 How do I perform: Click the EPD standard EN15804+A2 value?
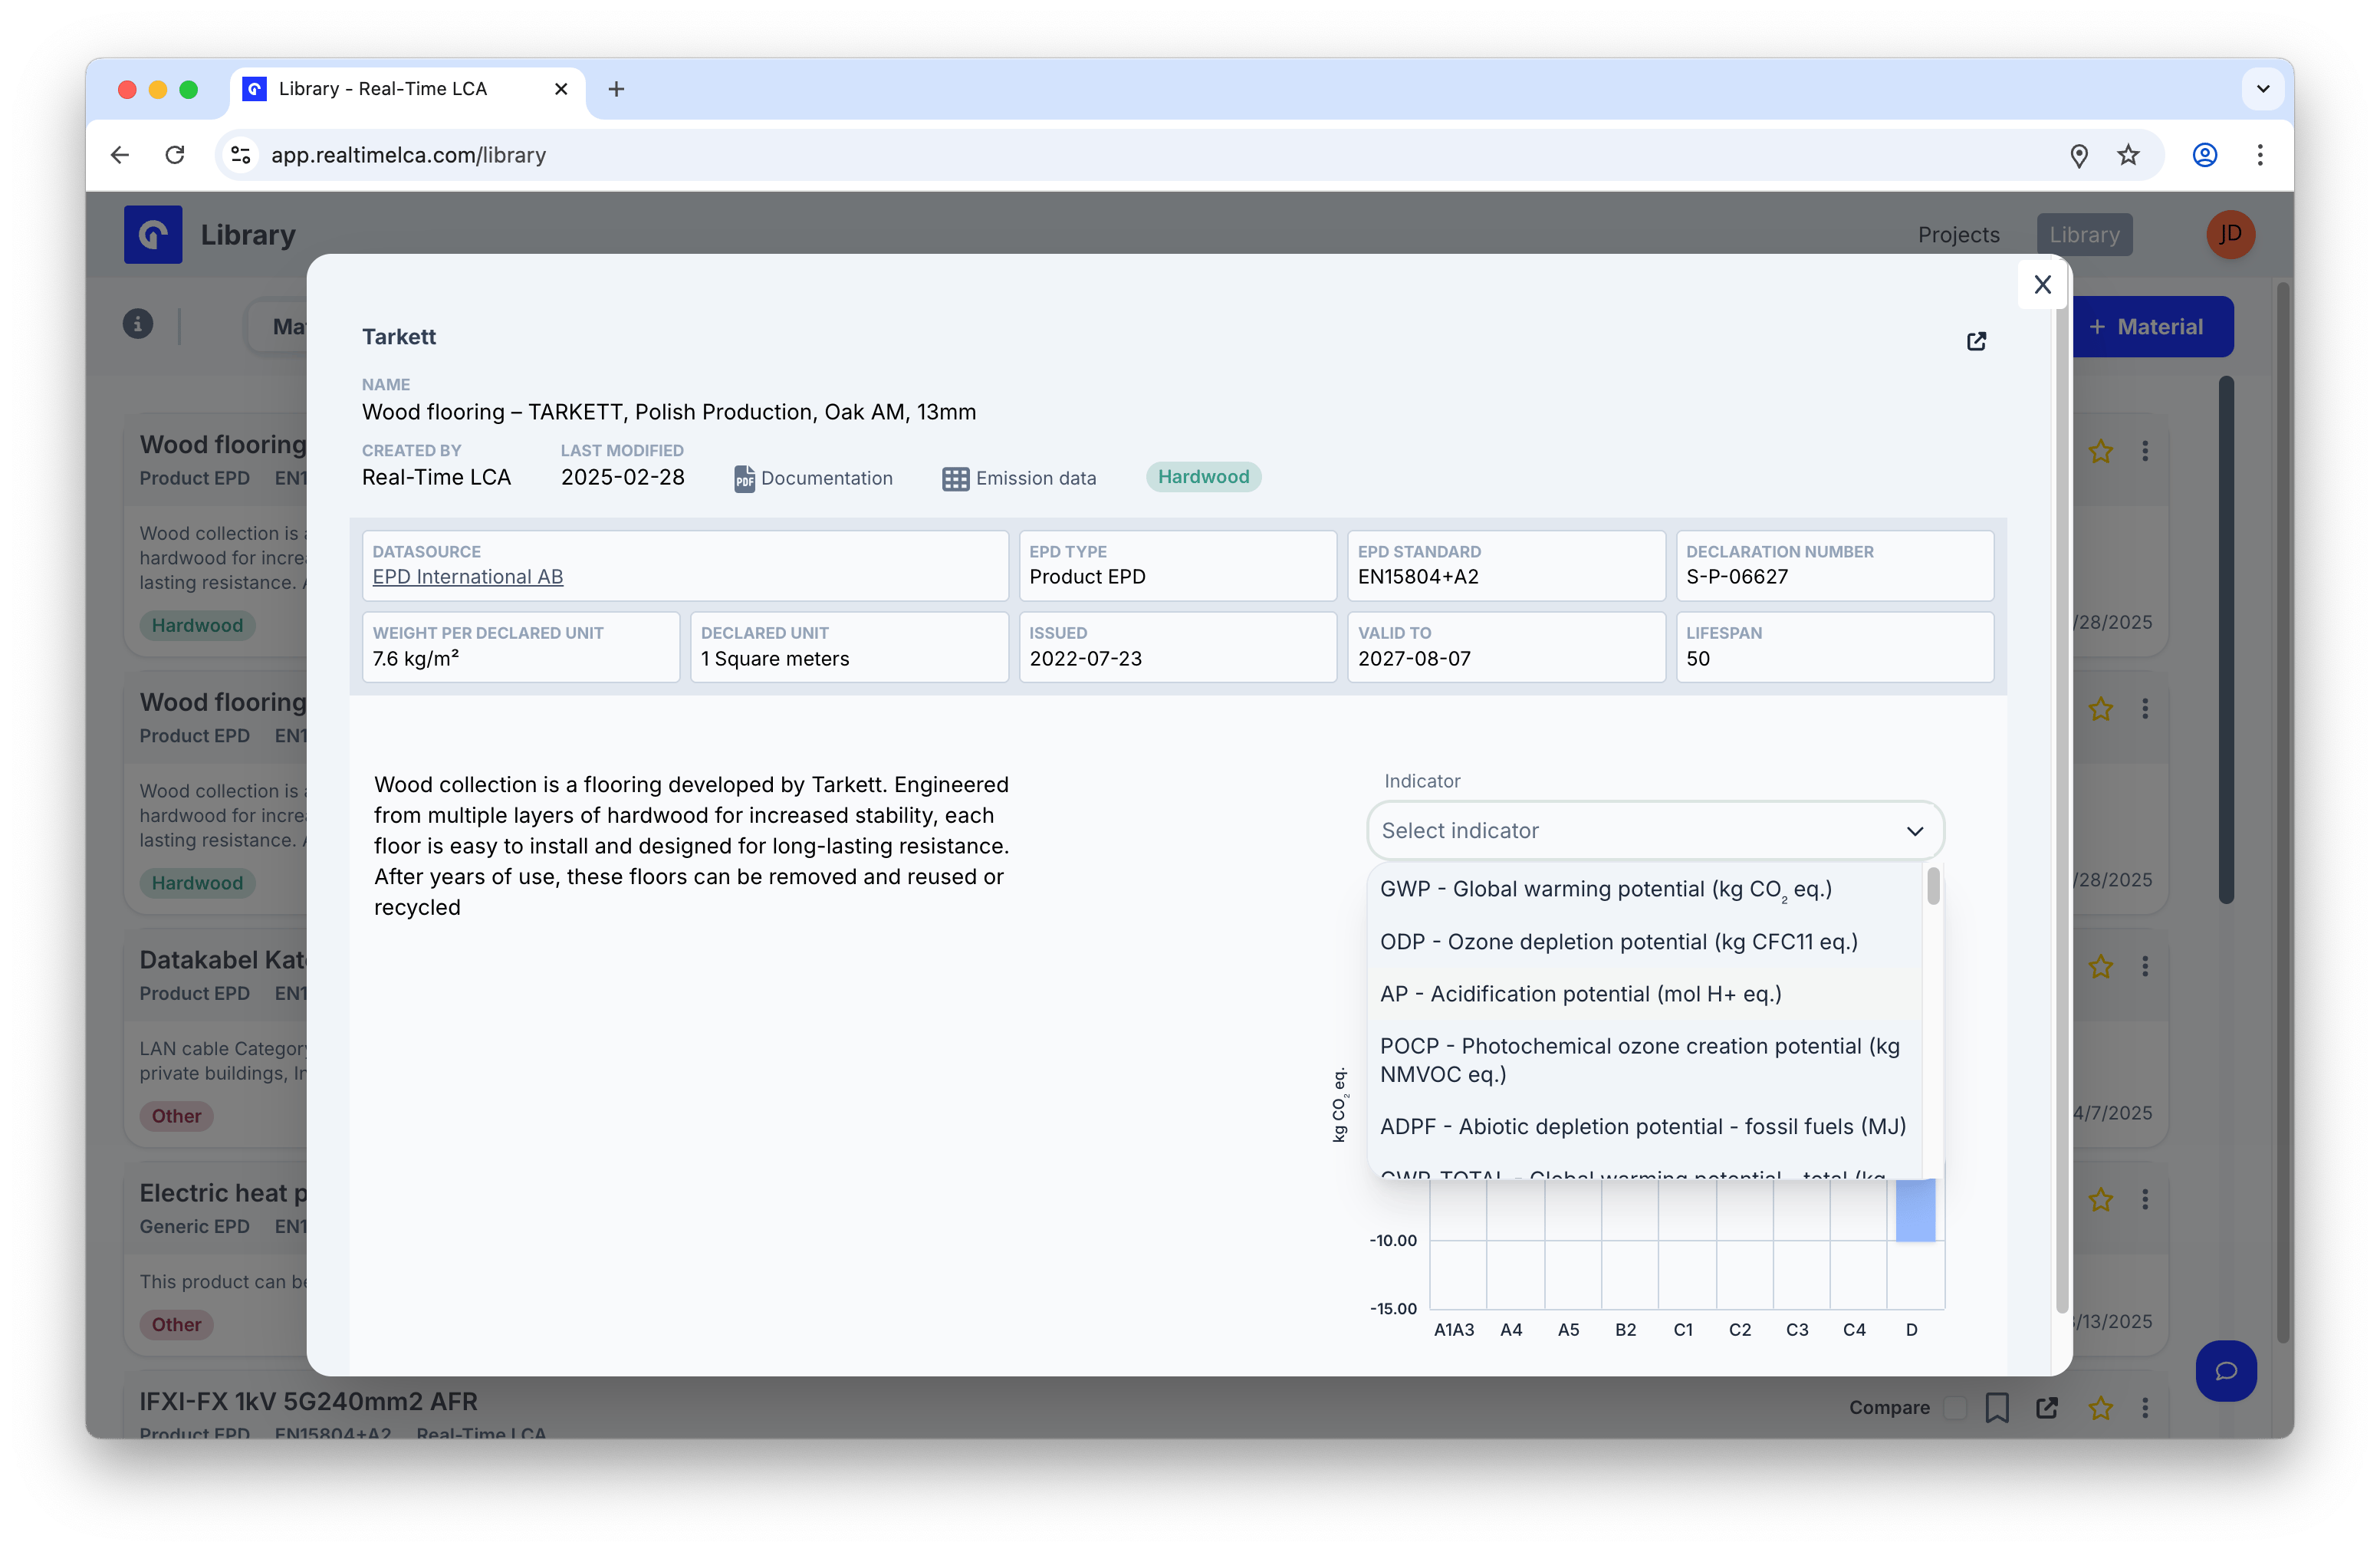[1417, 577]
